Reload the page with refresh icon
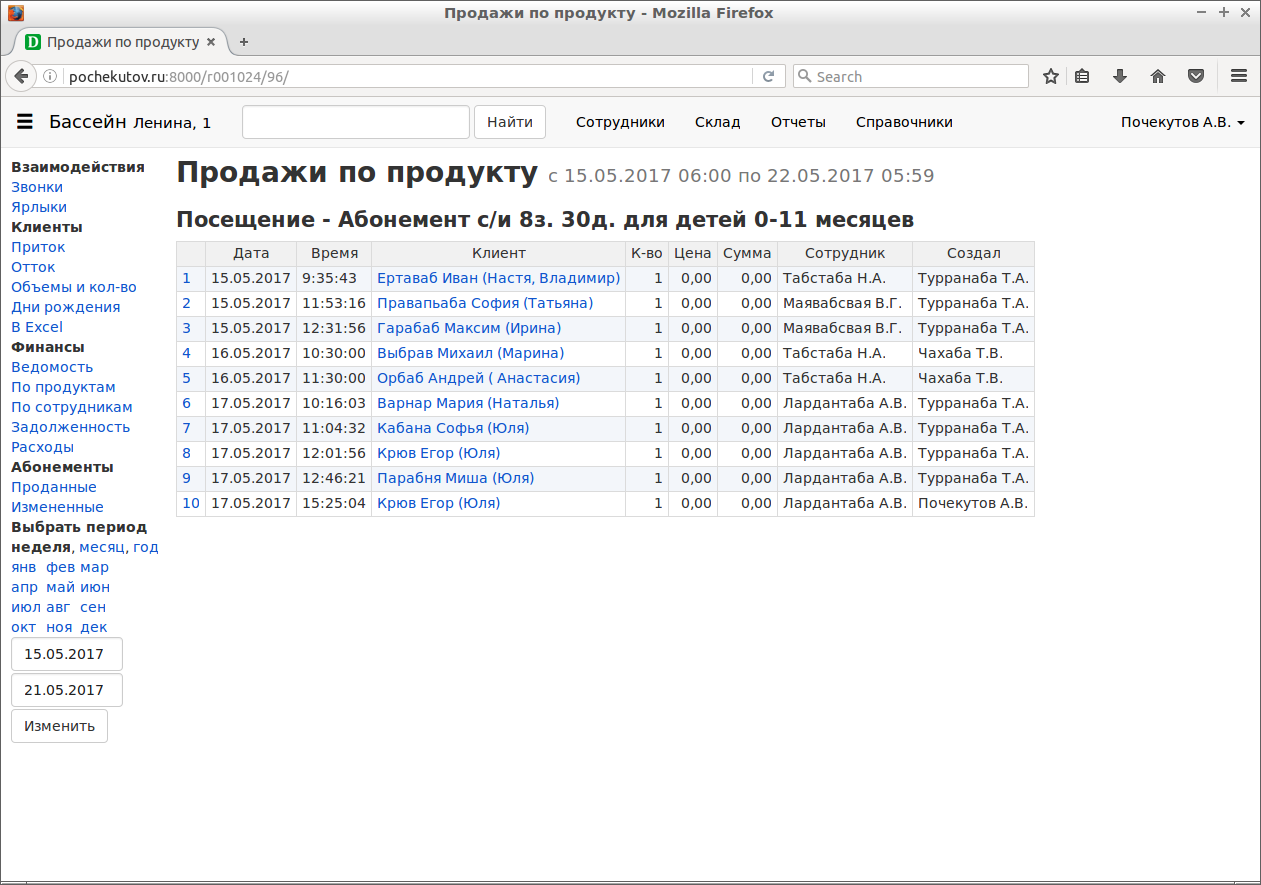The width and height of the screenshot is (1261, 885). (x=768, y=76)
